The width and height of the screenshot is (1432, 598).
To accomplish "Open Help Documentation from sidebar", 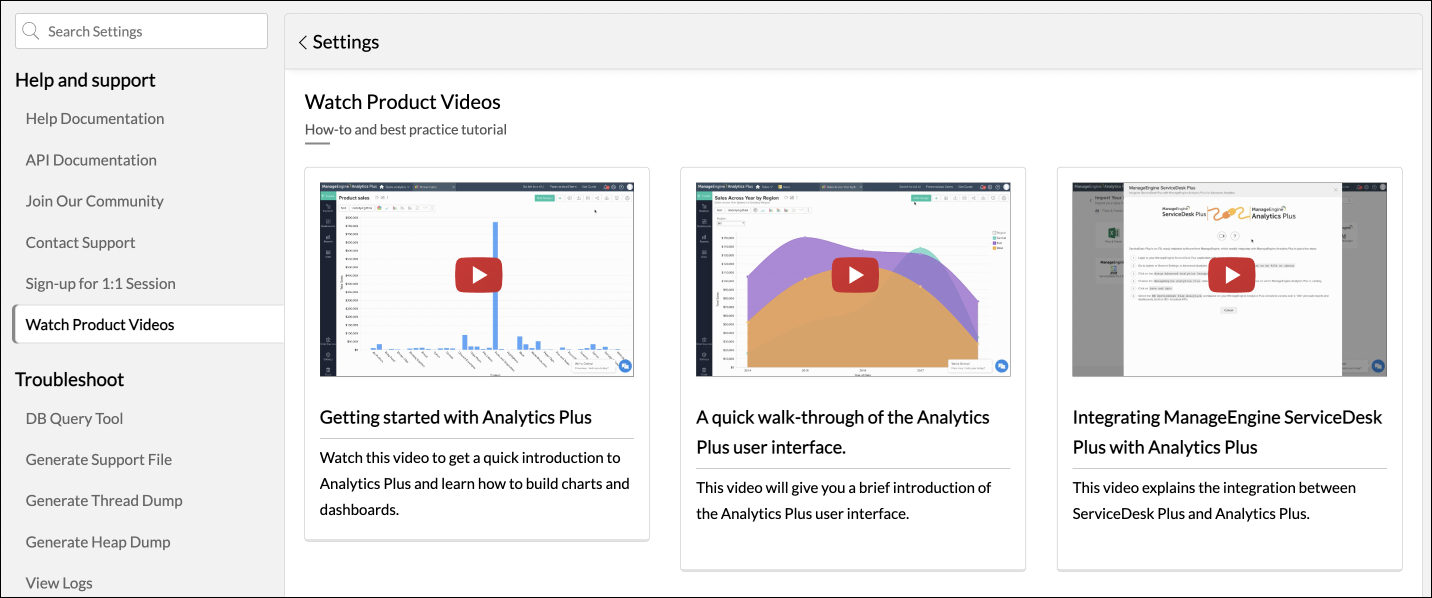I will point(95,118).
